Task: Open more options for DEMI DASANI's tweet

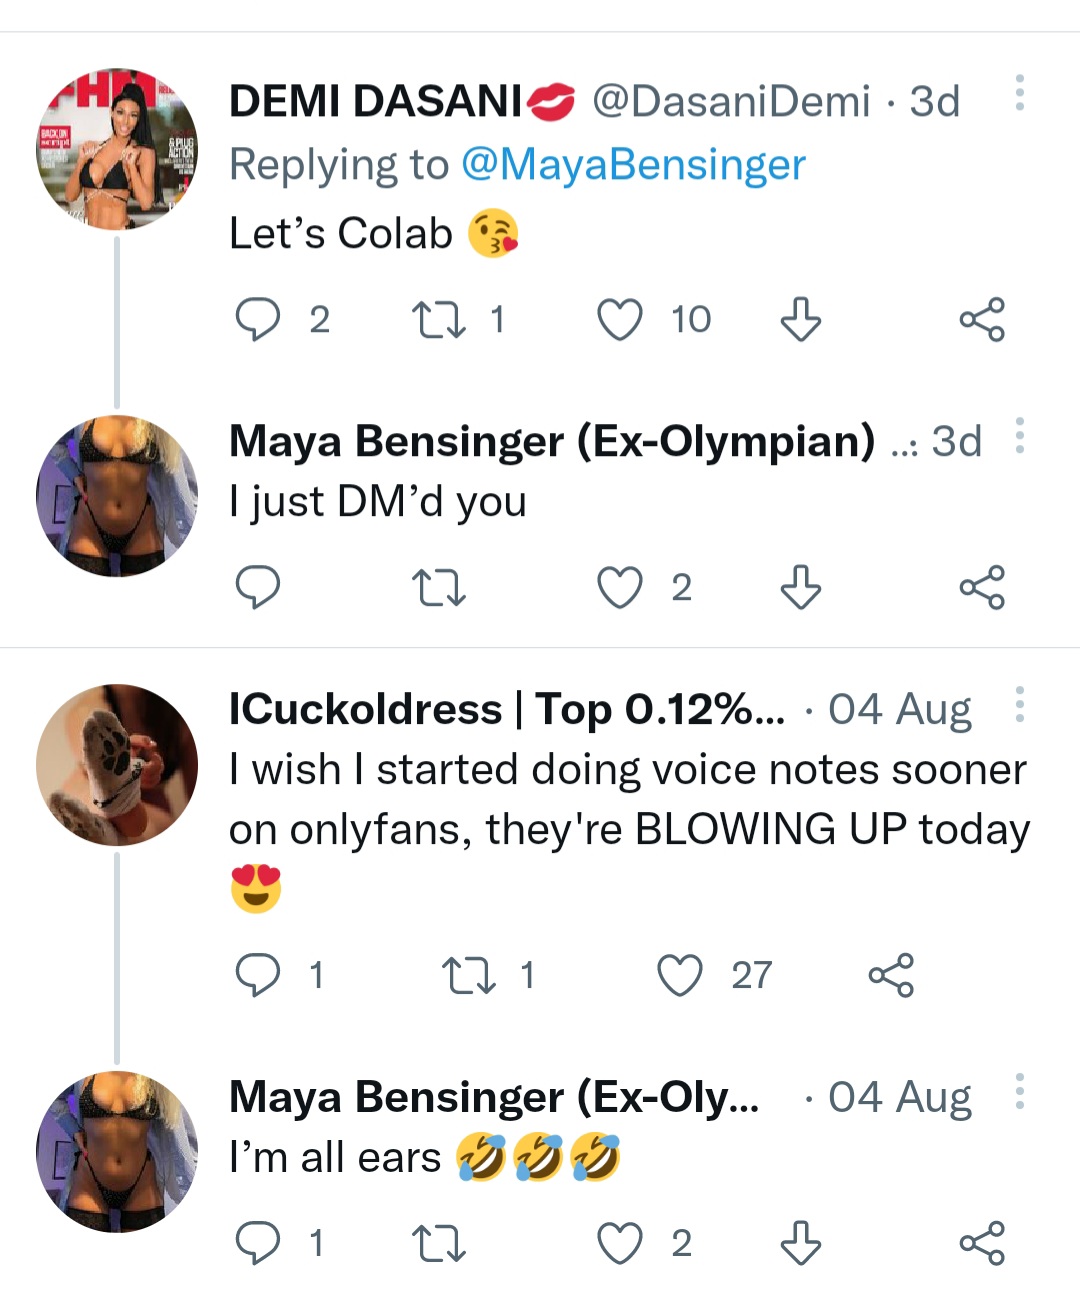Action: click(1019, 92)
